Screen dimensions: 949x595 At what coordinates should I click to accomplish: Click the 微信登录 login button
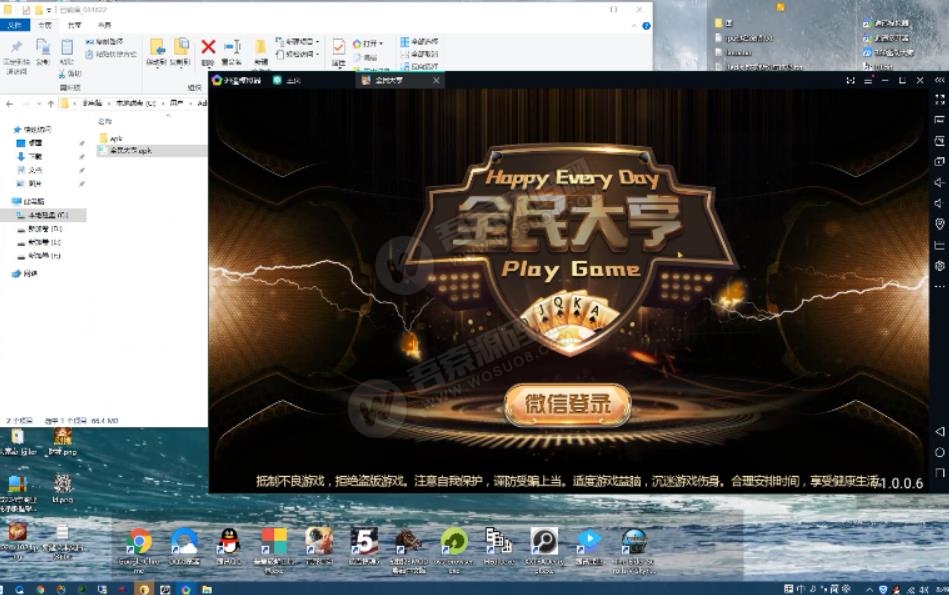(567, 405)
